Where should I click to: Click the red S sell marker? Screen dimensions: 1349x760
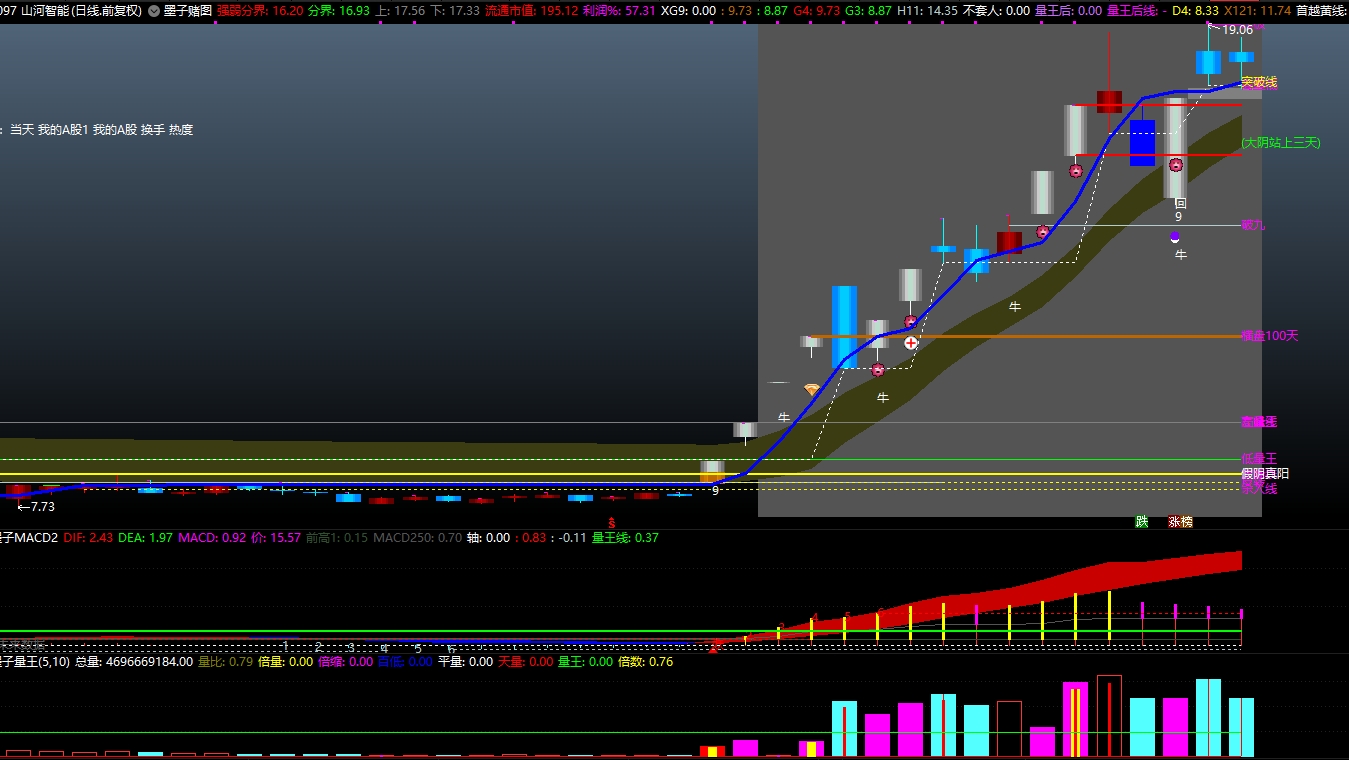(612, 522)
